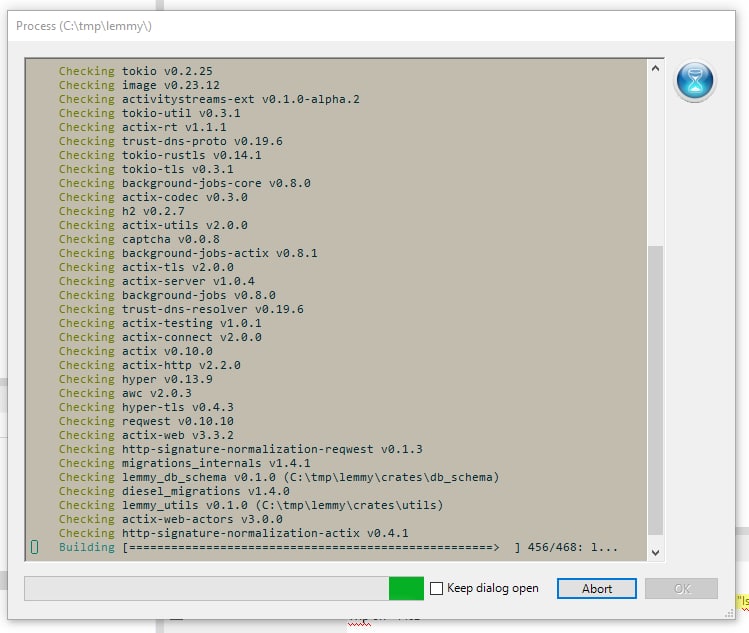Click the 'background-jobs-core v0.8.0' line
This screenshot has width=749, height=633.
pos(185,183)
